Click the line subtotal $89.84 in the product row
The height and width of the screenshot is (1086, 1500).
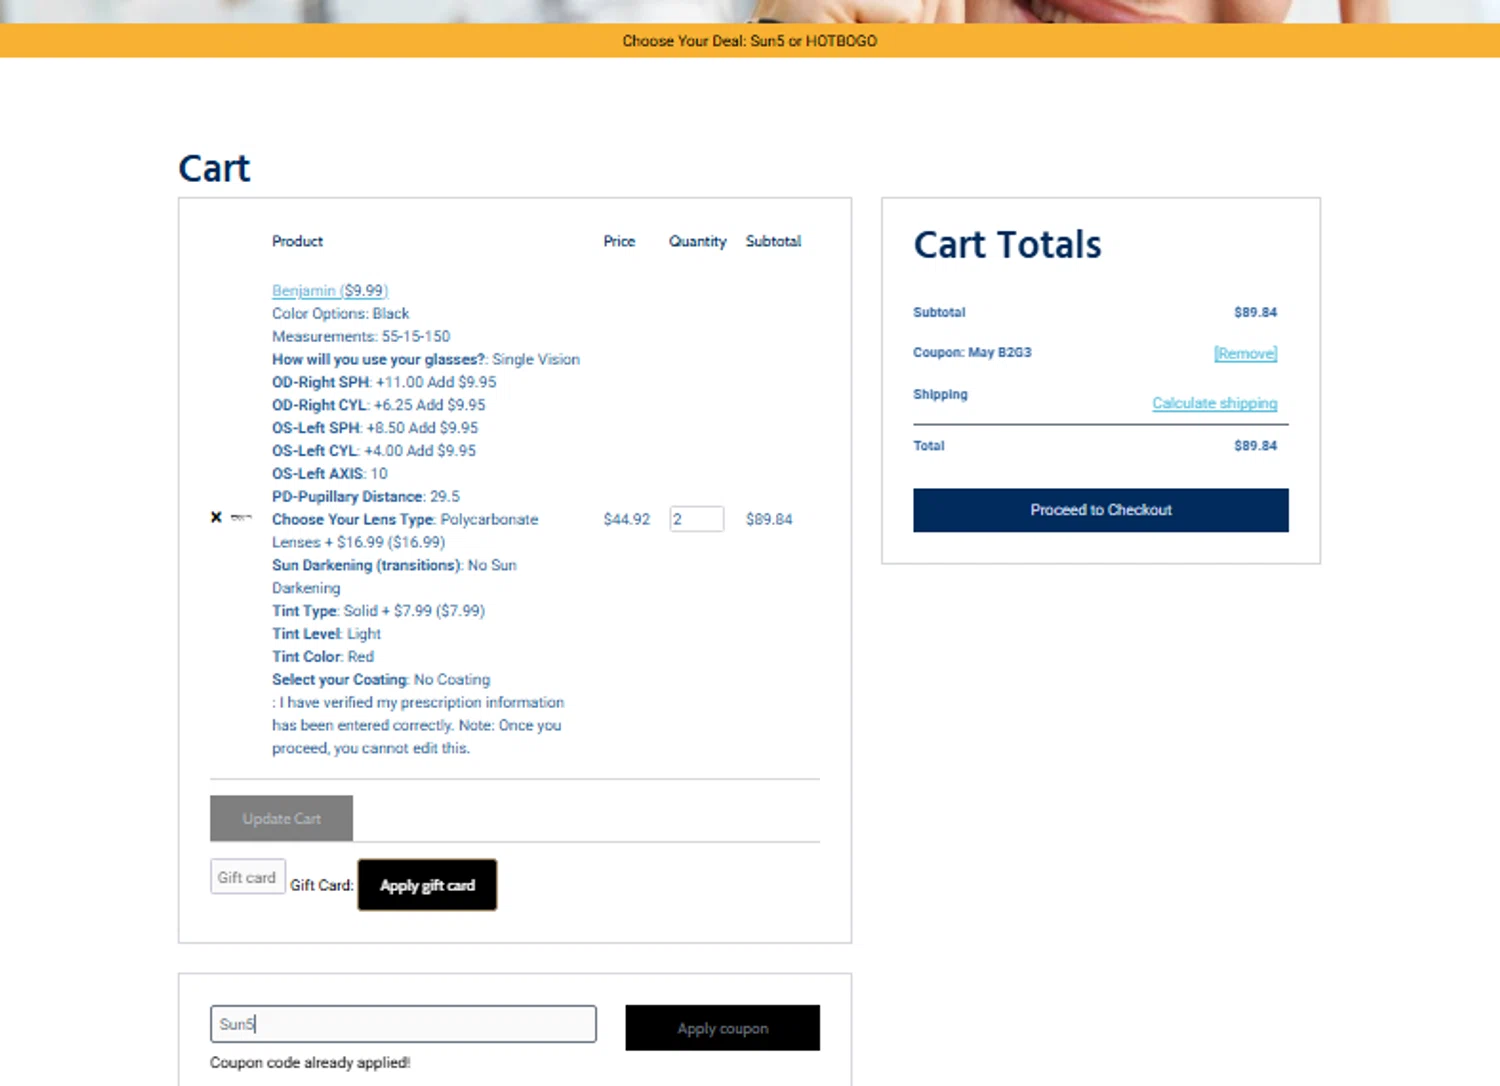tap(769, 519)
